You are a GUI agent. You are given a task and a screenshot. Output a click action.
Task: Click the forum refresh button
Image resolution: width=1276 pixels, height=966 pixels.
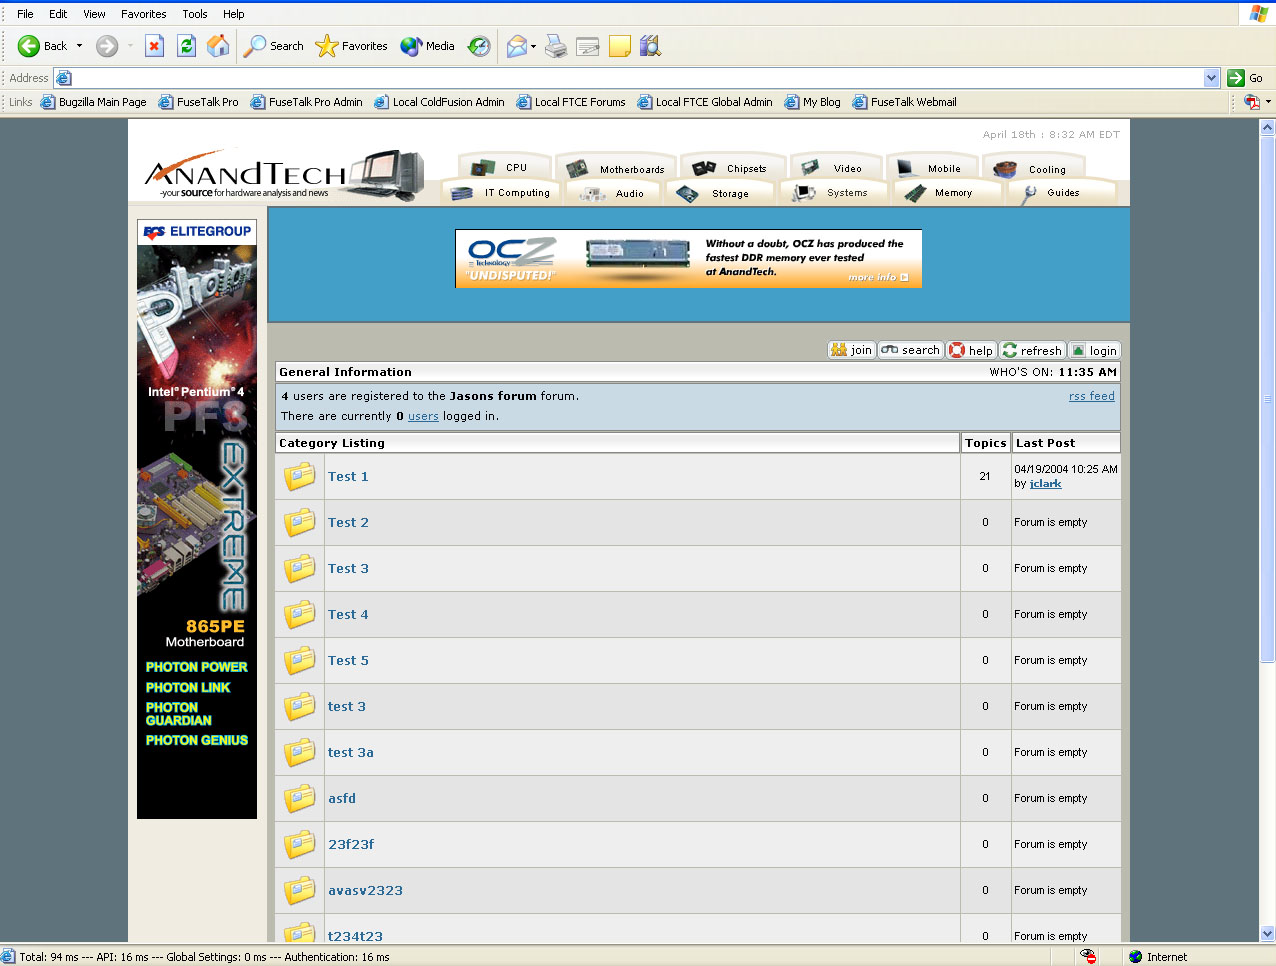tap(1032, 350)
